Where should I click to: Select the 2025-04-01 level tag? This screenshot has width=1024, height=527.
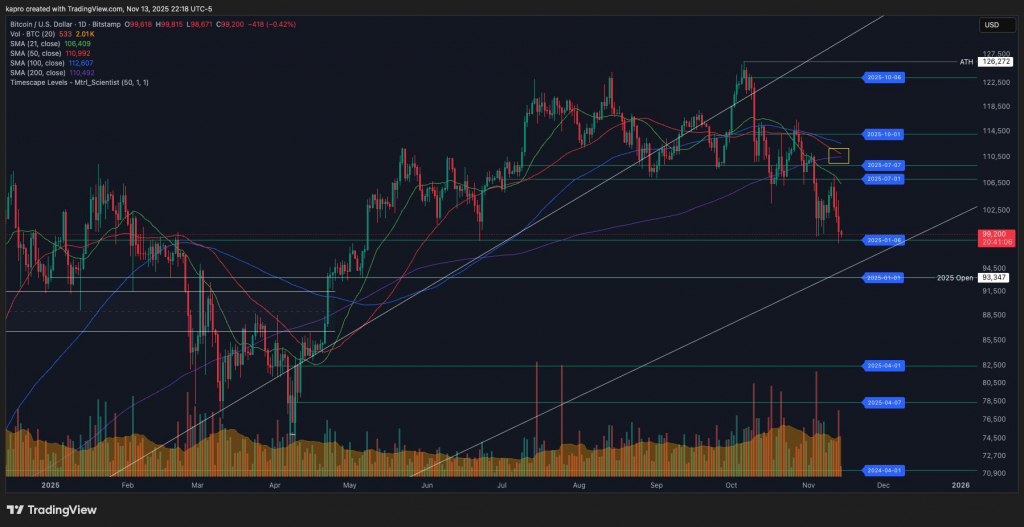885,366
